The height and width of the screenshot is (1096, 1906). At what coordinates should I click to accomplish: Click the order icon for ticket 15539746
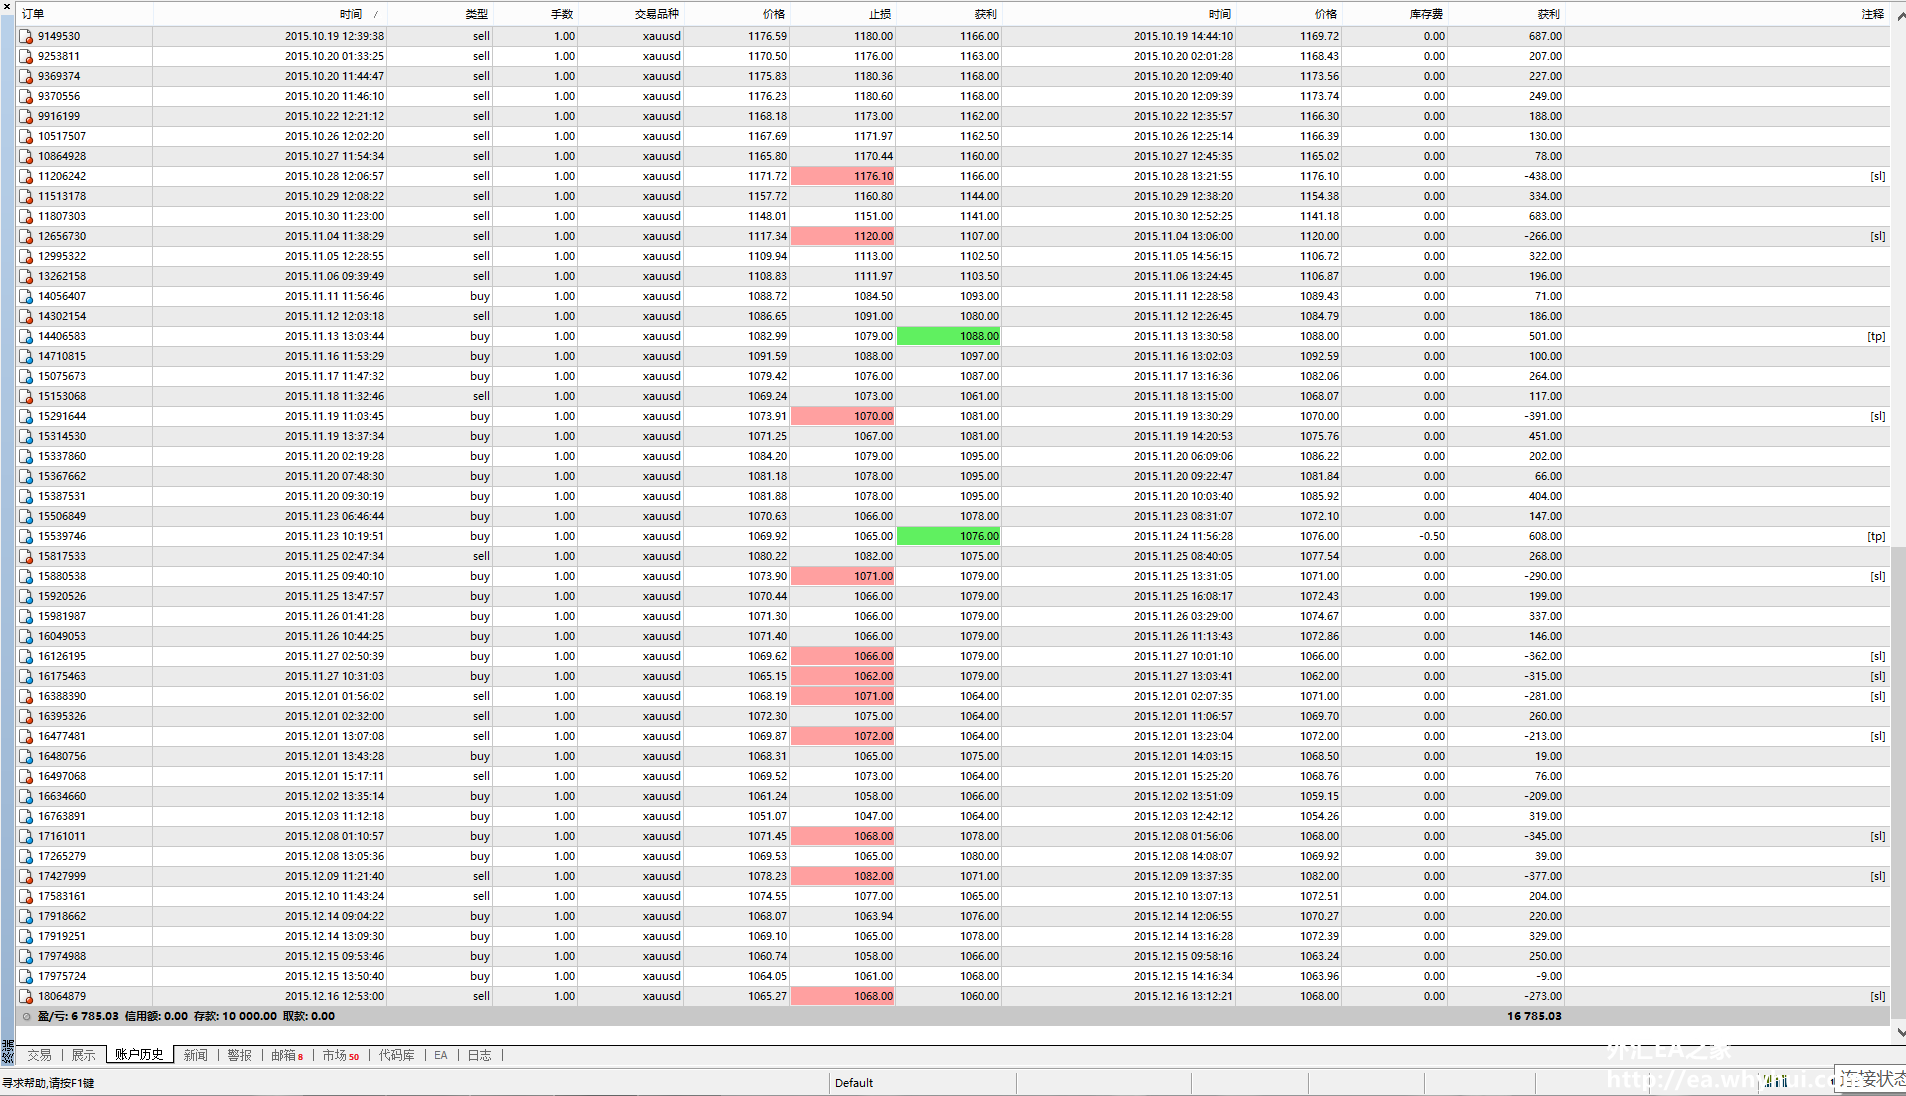tap(26, 536)
